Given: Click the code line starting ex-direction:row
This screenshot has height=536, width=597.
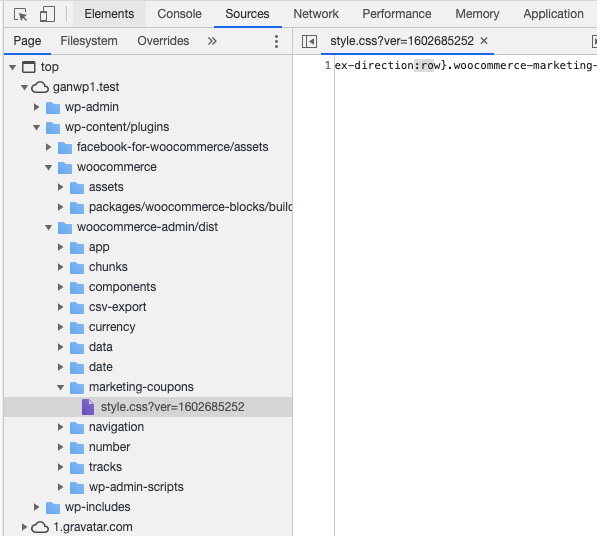Looking at the screenshot, I should click(x=465, y=65).
